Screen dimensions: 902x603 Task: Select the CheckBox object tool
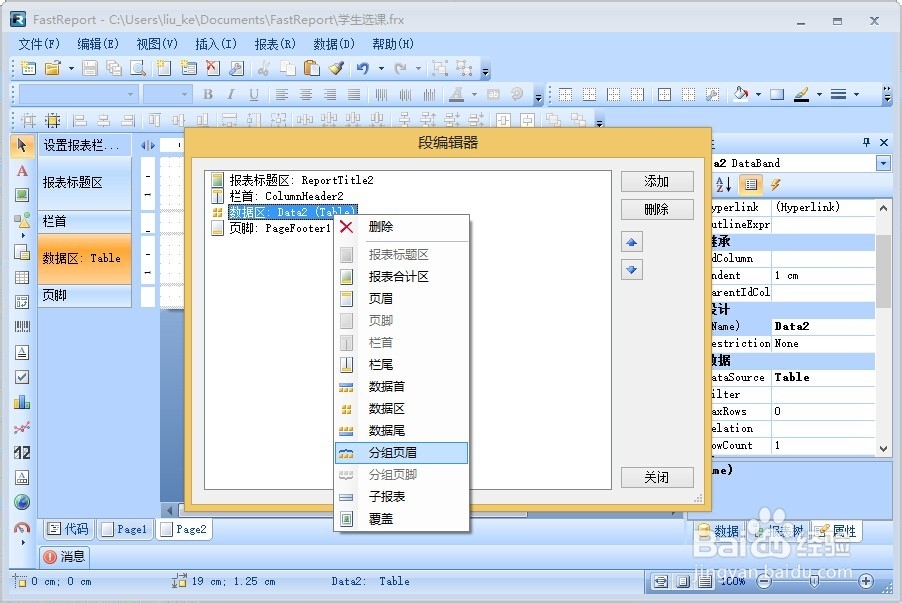pos(22,377)
